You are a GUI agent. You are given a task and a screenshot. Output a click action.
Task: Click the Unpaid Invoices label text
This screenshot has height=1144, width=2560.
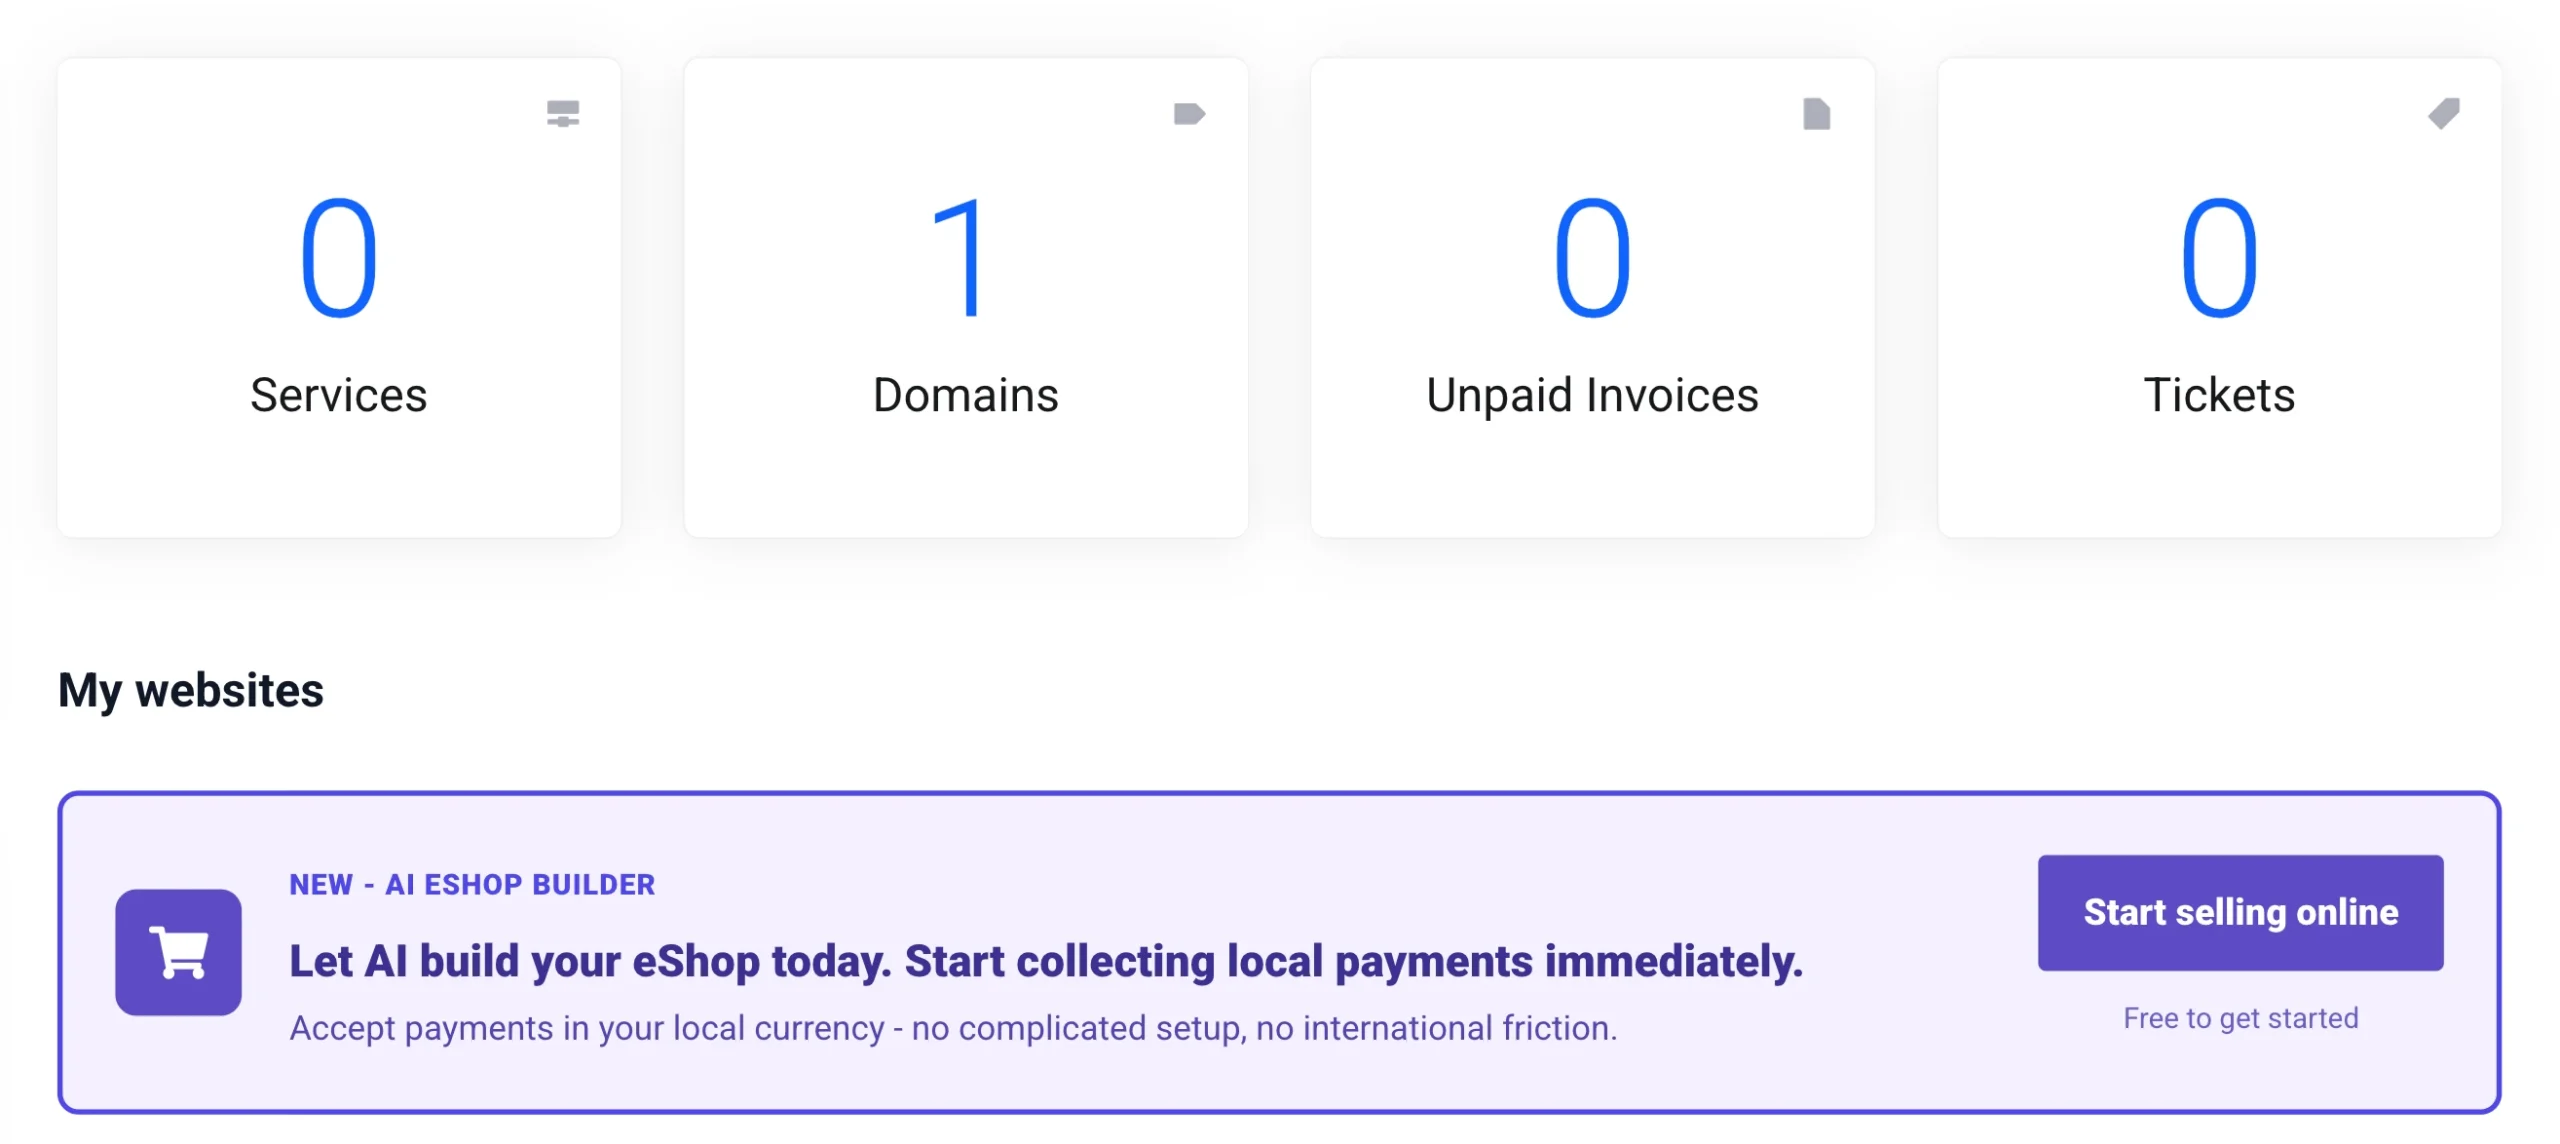click(x=1592, y=396)
